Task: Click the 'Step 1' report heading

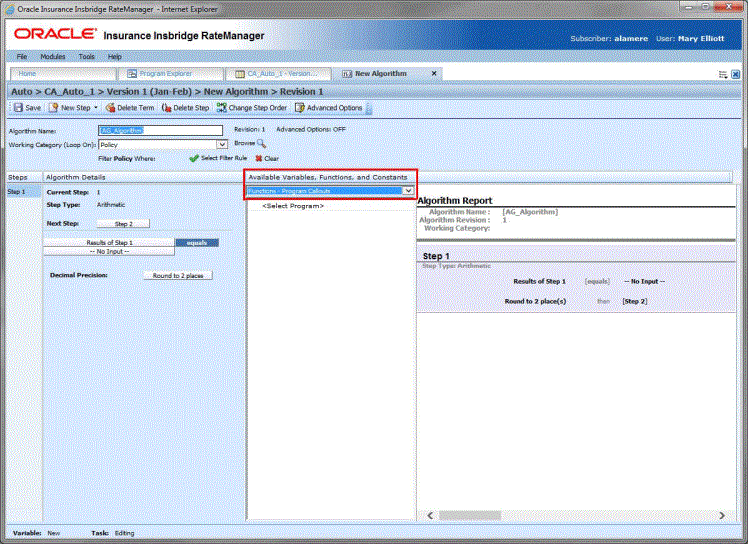Action: coord(436,256)
